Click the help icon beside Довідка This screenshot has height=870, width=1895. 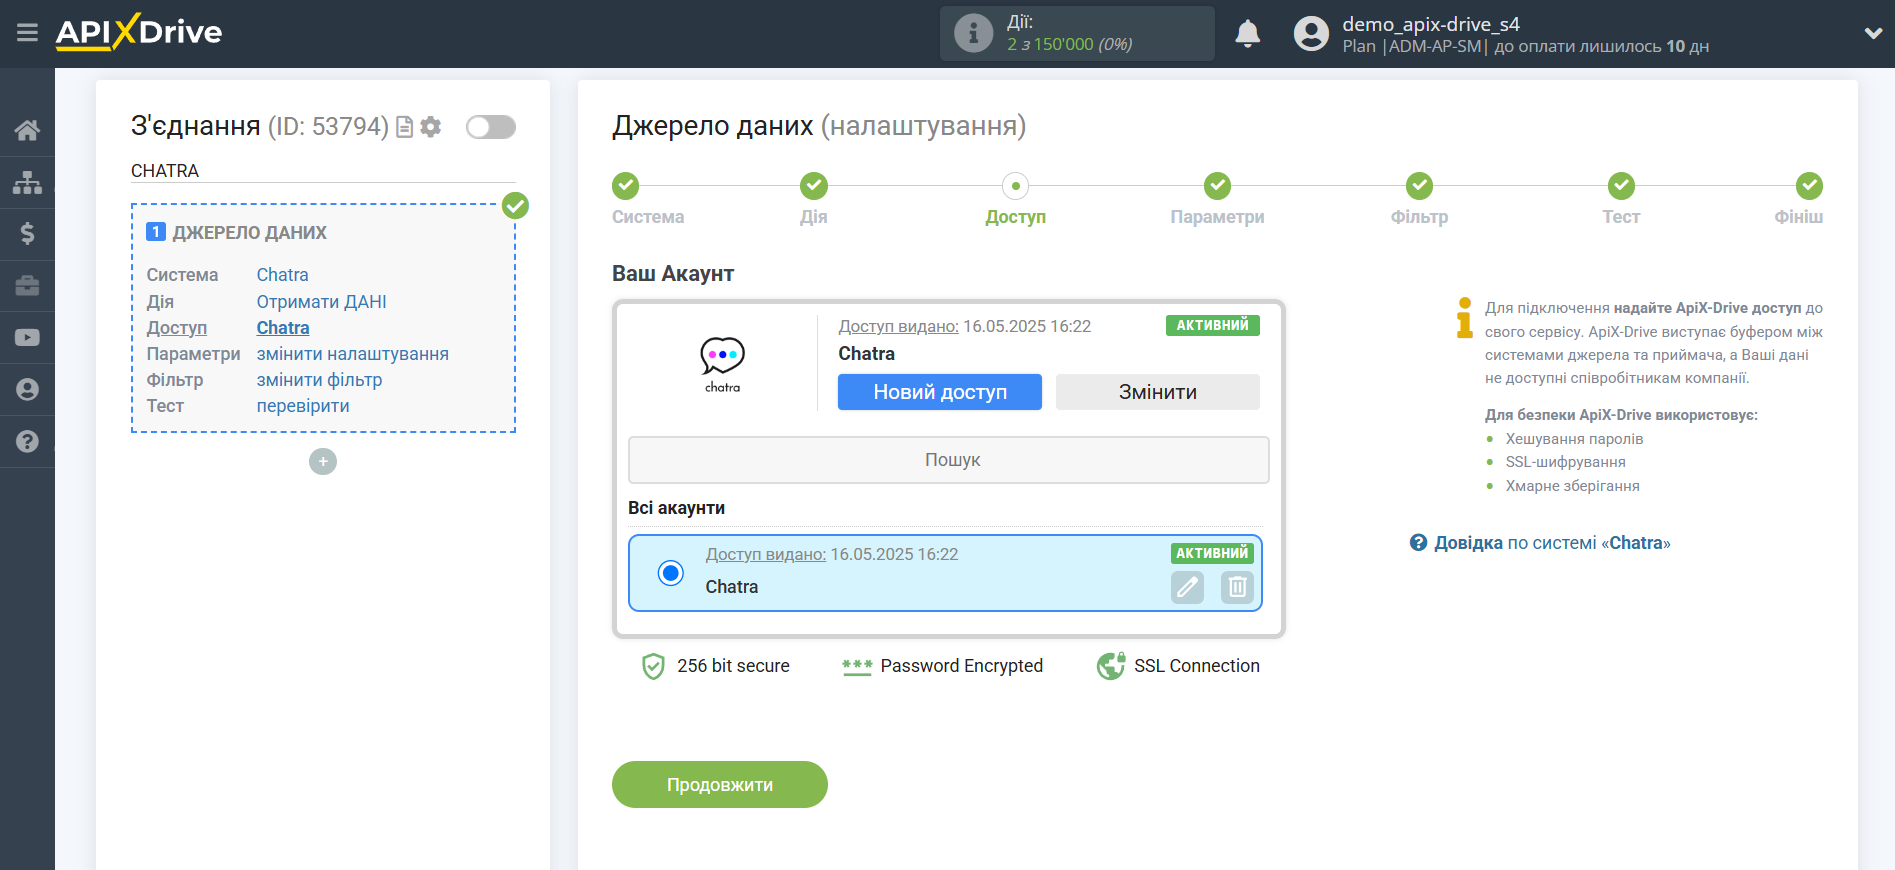click(x=1418, y=542)
